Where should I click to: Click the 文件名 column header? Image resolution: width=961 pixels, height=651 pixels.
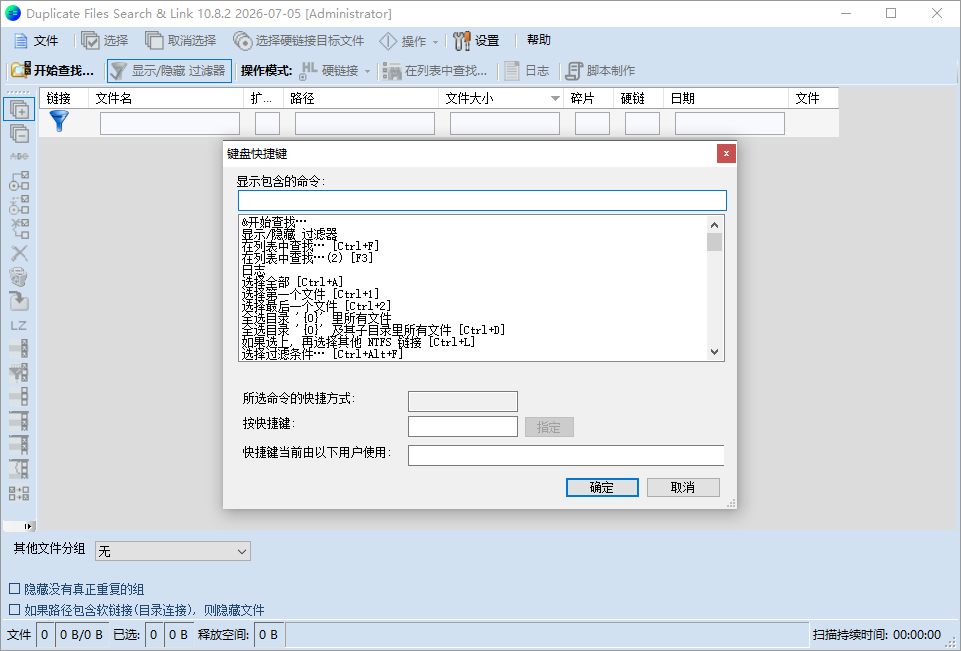(x=166, y=98)
